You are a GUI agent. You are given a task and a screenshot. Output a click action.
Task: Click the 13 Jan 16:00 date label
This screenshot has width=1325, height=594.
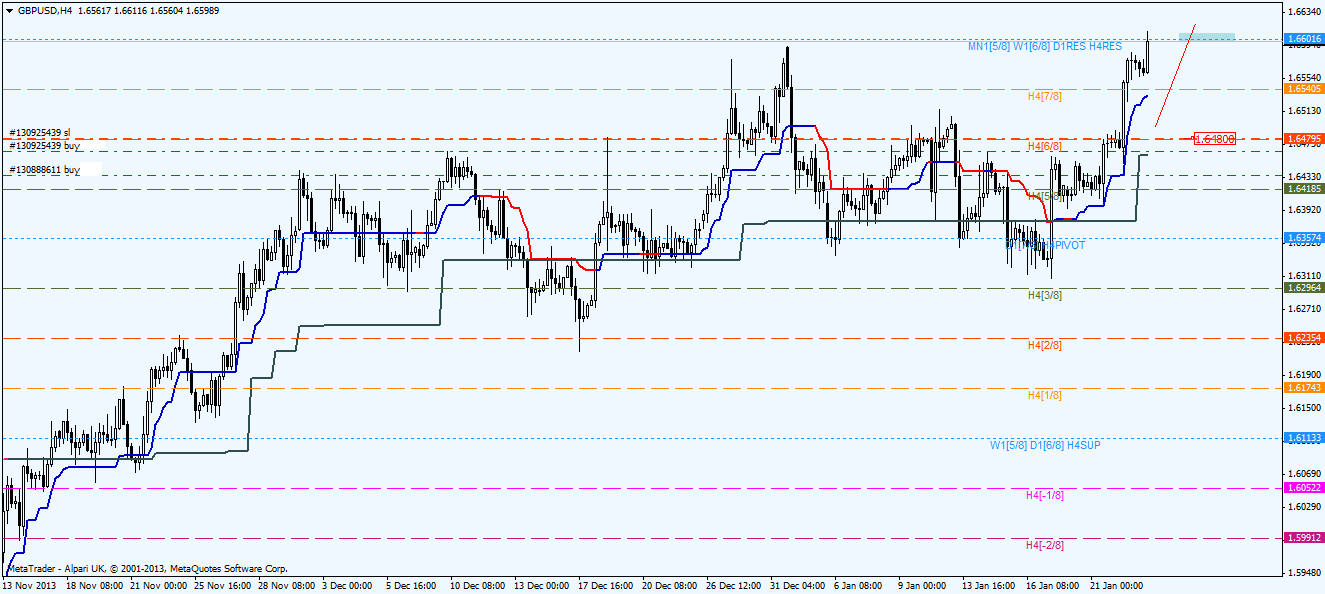990,585
